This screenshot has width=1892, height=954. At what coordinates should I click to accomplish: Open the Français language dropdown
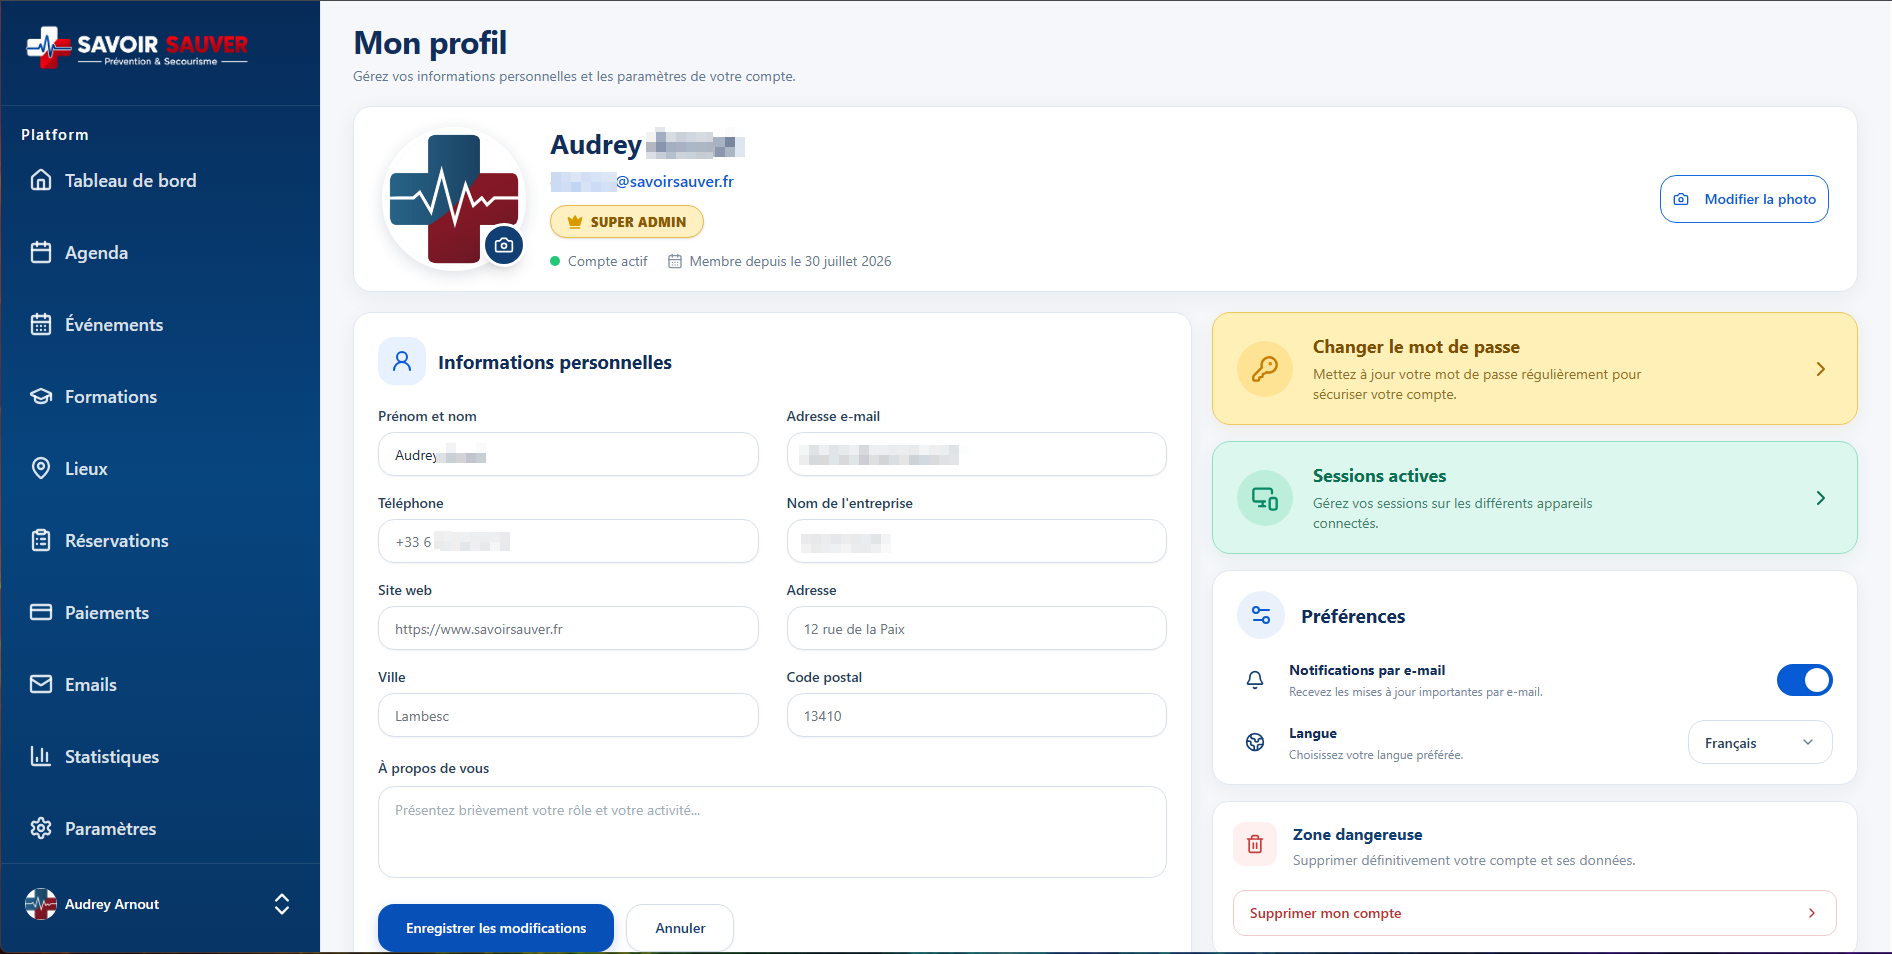pyautogui.click(x=1760, y=742)
